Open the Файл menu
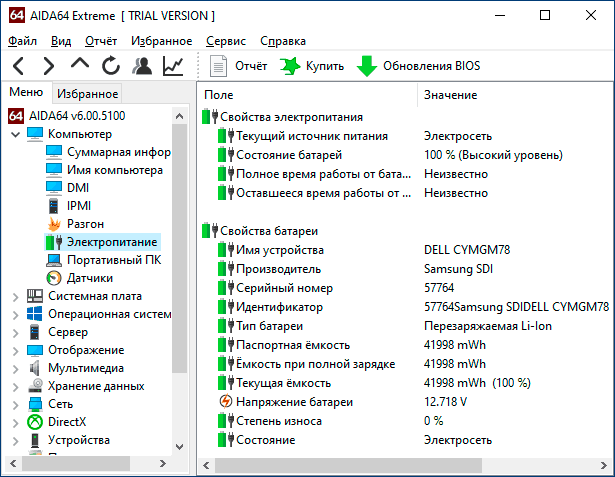615x477 pixels. point(22,41)
